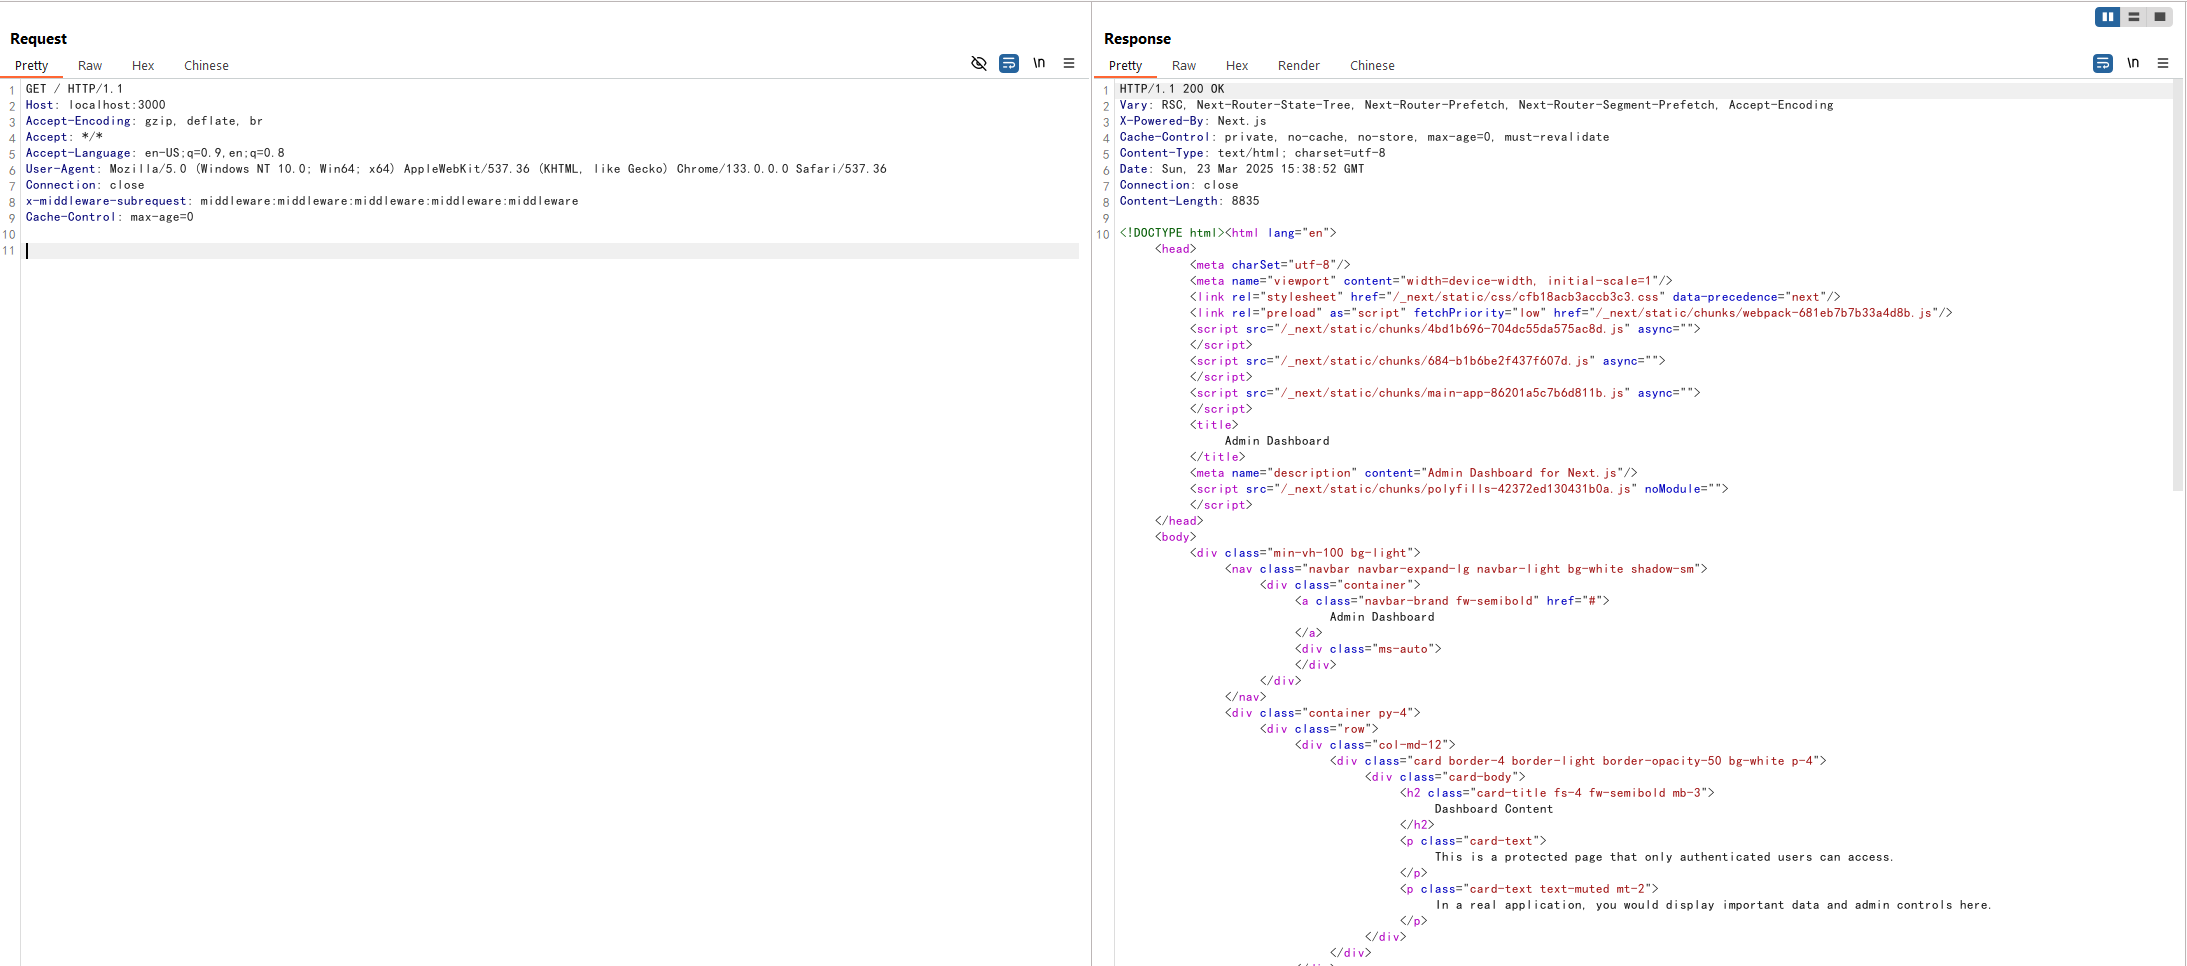Select top-bottom stacked layout icon
The width and height of the screenshot is (2187, 966).
coord(2134,17)
